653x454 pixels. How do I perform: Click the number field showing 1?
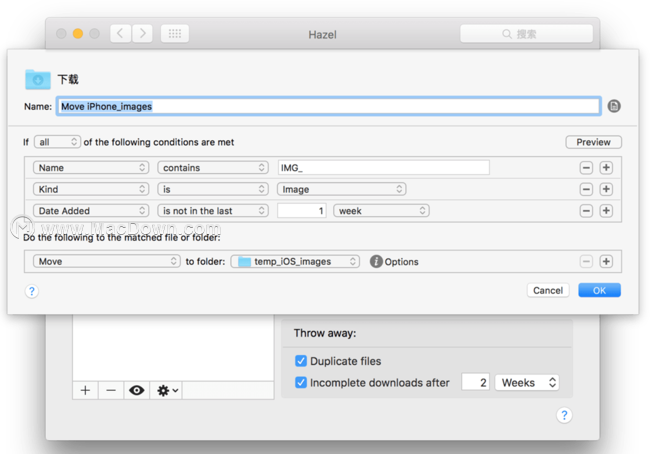pos(302,211)
